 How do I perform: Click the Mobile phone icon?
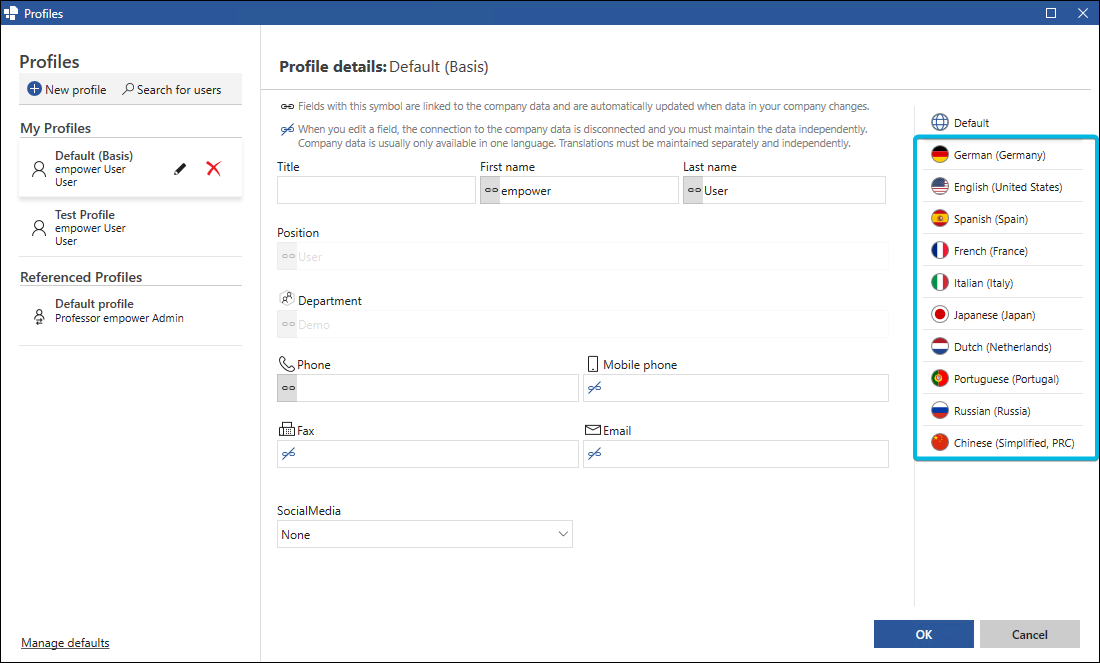pos(593,363)
